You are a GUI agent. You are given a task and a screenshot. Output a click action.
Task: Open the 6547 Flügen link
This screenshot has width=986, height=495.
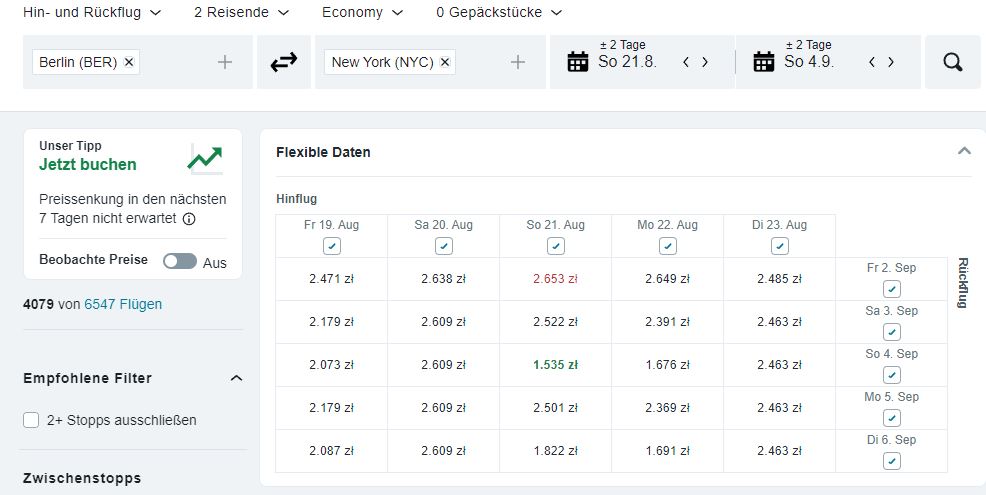click(x=123, y=304)
